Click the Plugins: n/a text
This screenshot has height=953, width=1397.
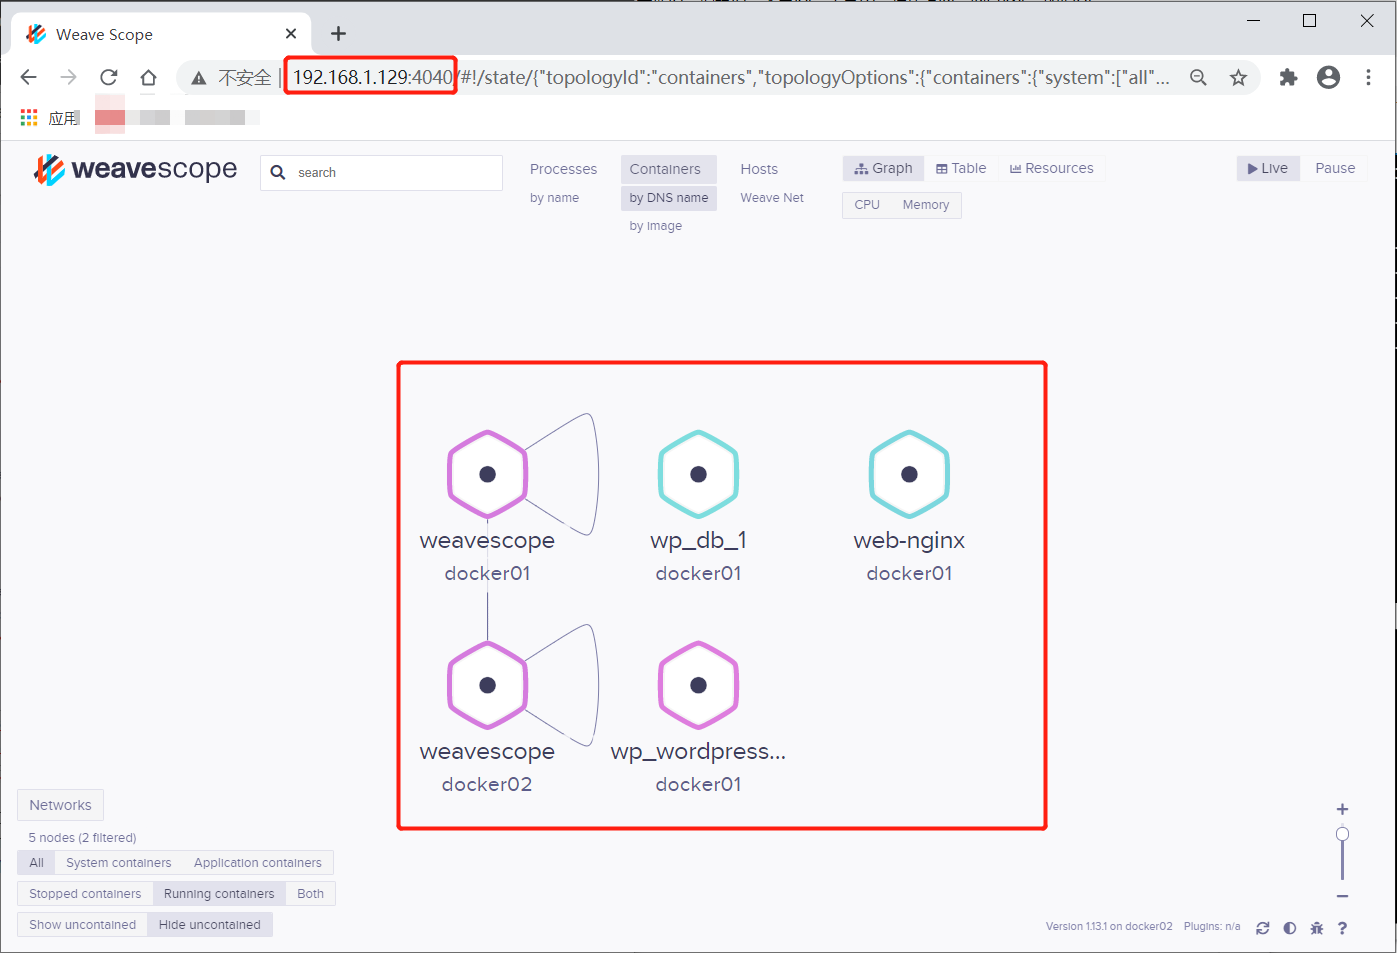point(1212,927)
